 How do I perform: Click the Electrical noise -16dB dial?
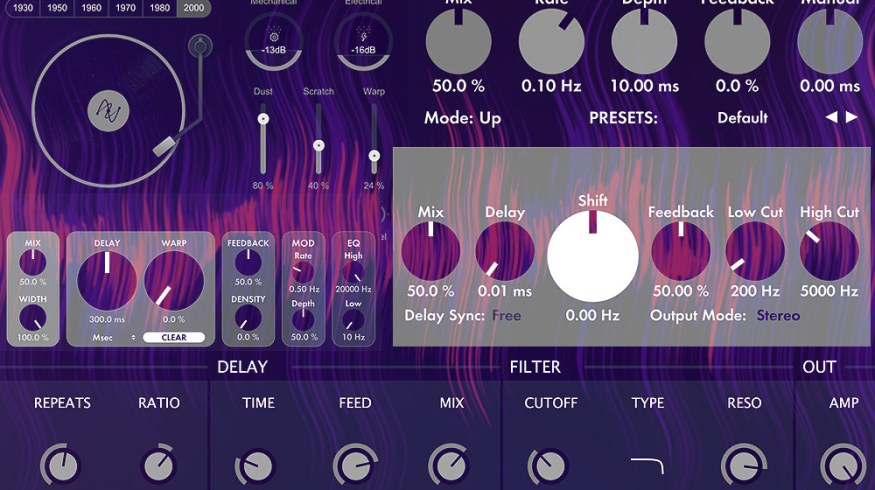(x=363, y=50)
